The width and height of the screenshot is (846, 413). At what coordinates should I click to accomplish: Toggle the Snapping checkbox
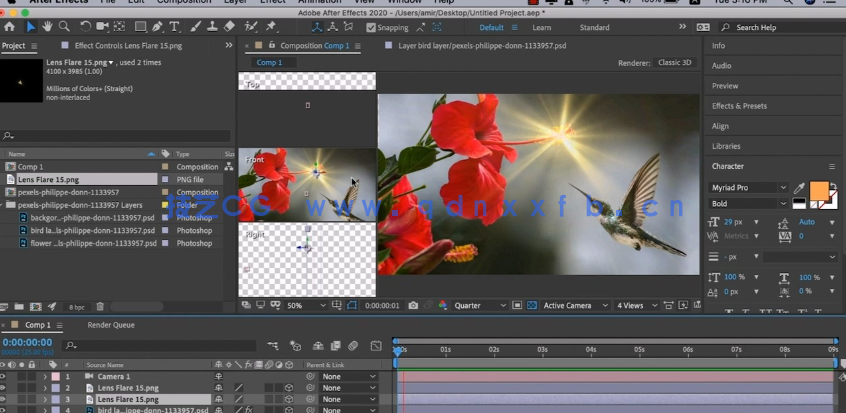click(x=371, y=28)
